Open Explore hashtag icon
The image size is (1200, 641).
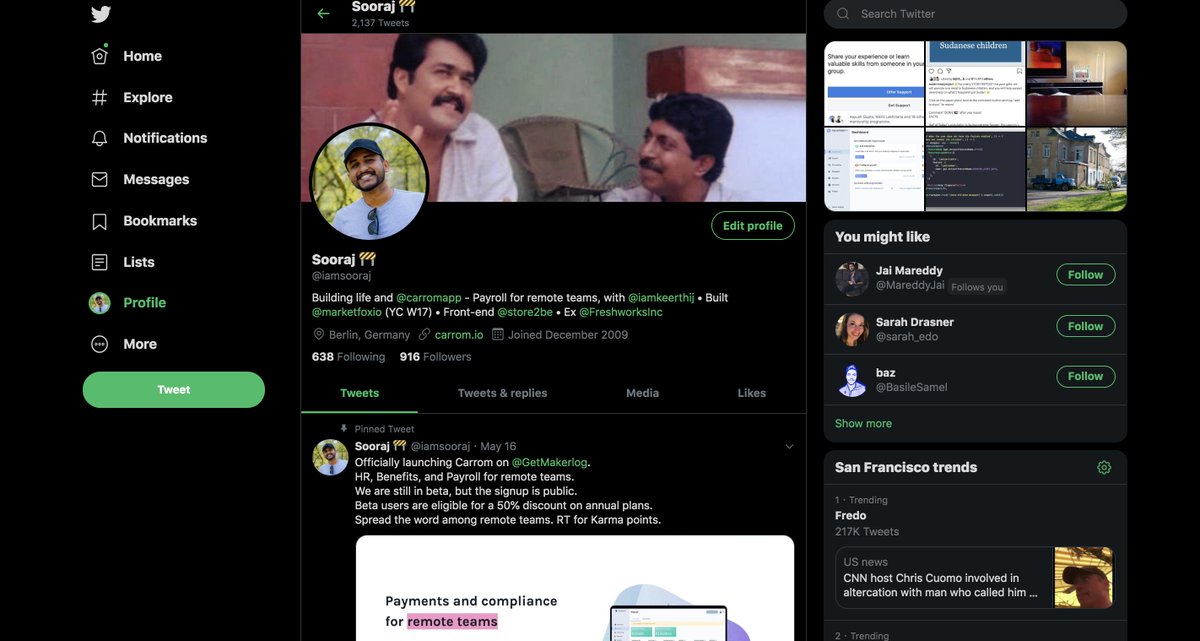click(99, 97)
